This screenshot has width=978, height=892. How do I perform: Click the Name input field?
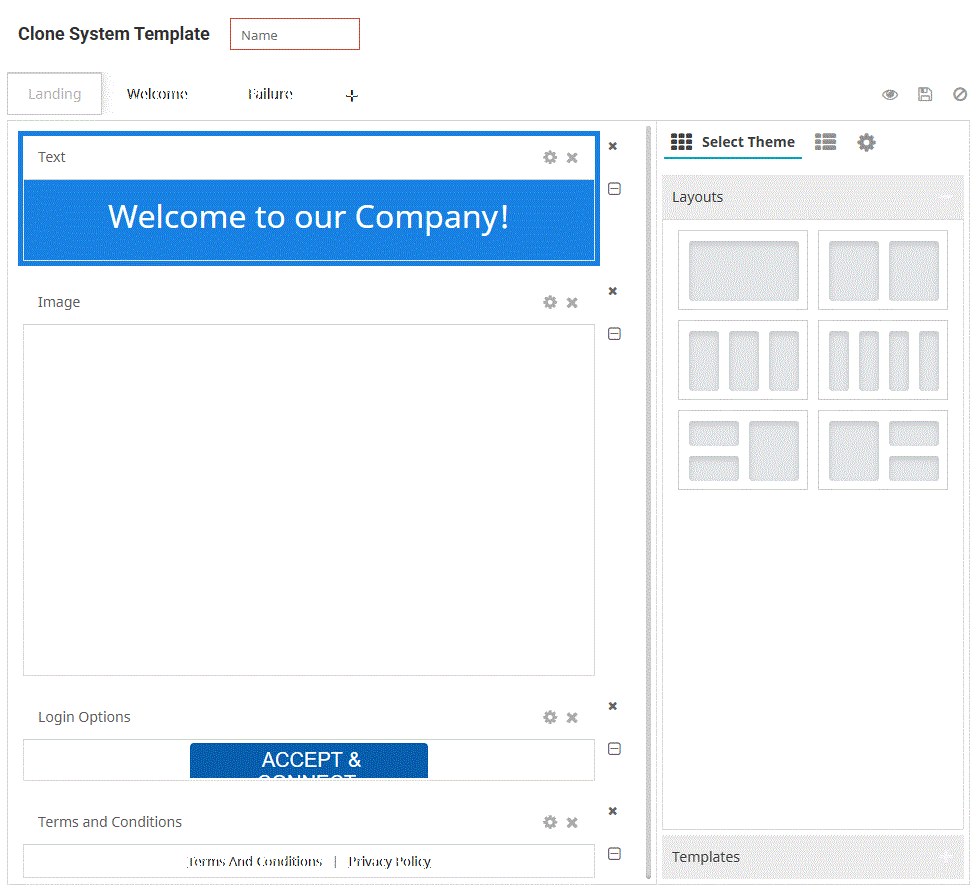[294, 33]
